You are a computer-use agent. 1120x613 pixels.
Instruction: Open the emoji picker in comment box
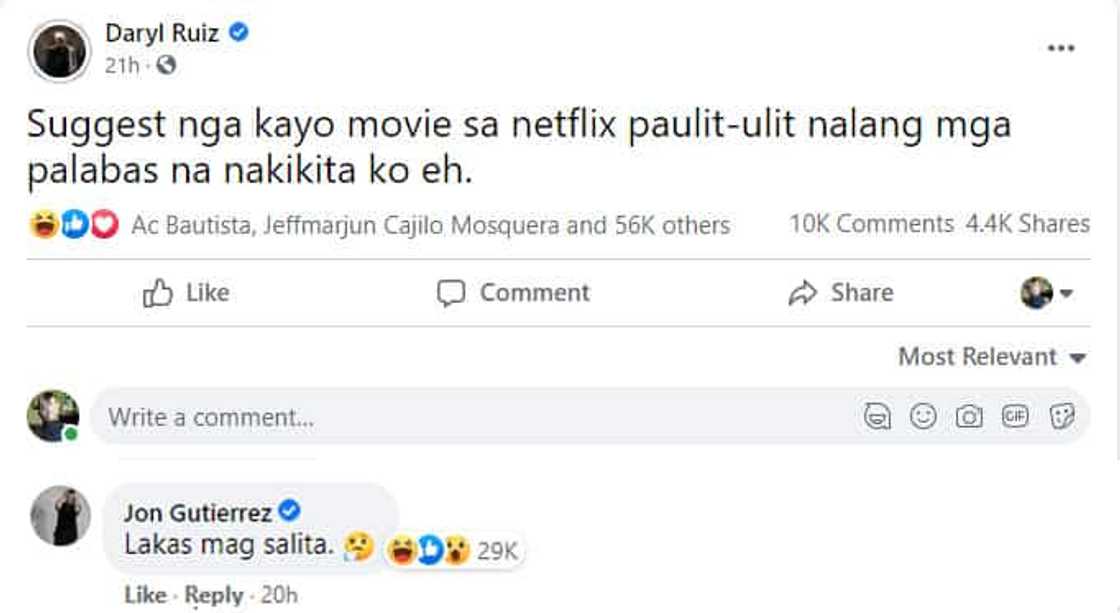(x=923, y=417)
